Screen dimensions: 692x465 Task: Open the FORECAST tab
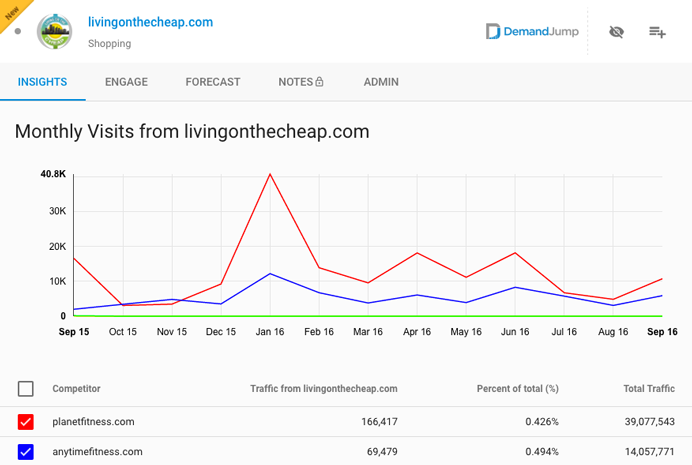(213, 82)
